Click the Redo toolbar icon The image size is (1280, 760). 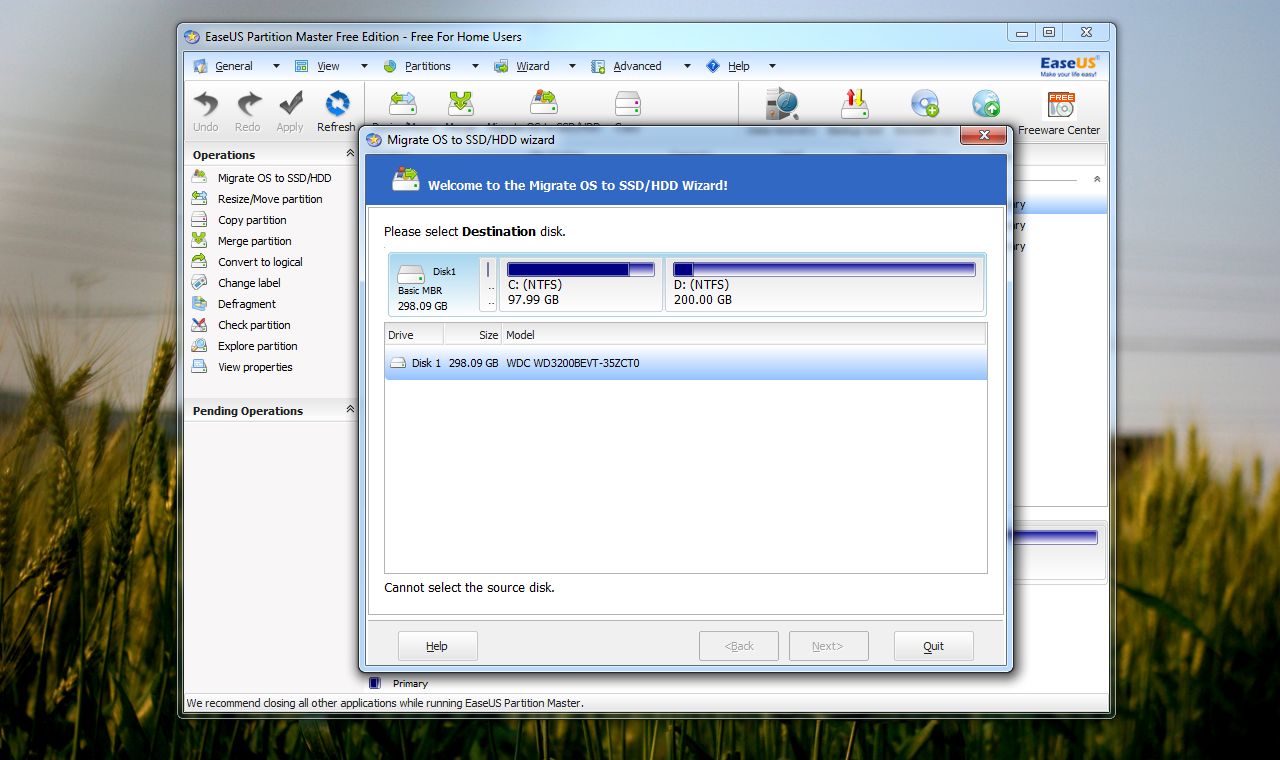point(248,110)
